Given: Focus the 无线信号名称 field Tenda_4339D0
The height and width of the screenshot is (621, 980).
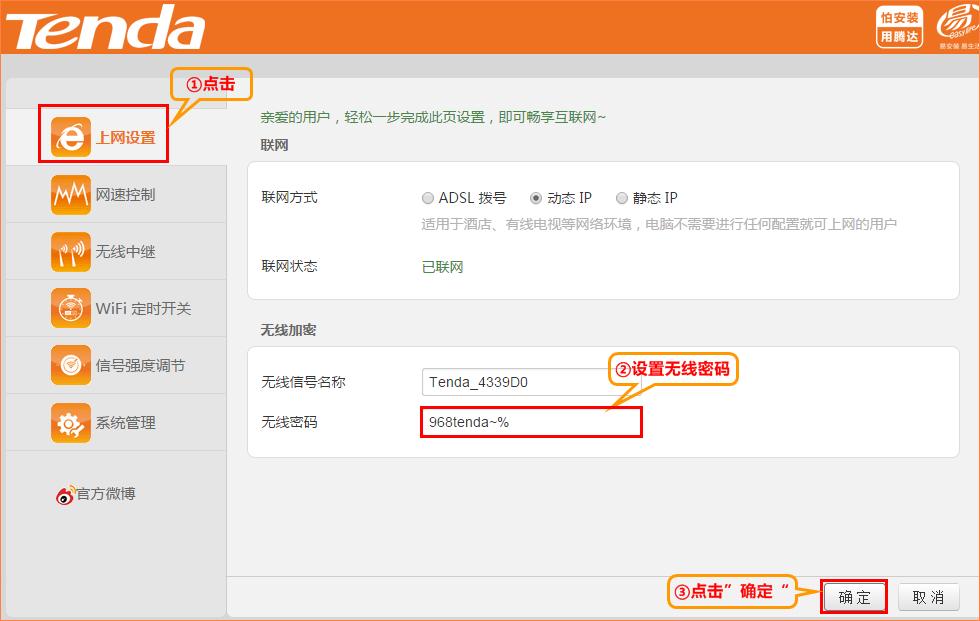Looking at the screenshot, I should 530,382.
